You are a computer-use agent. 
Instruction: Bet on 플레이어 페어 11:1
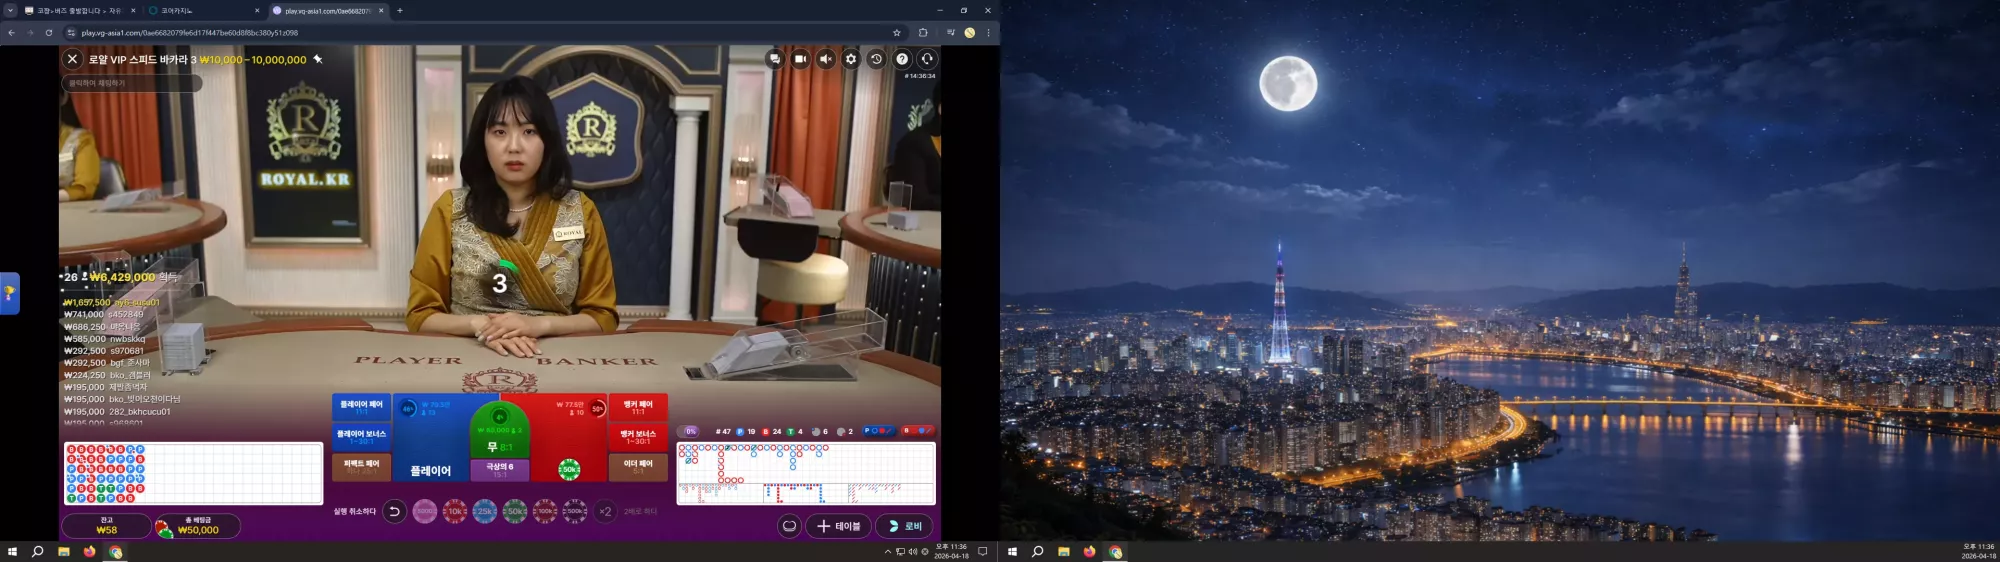tap(361, 407)
